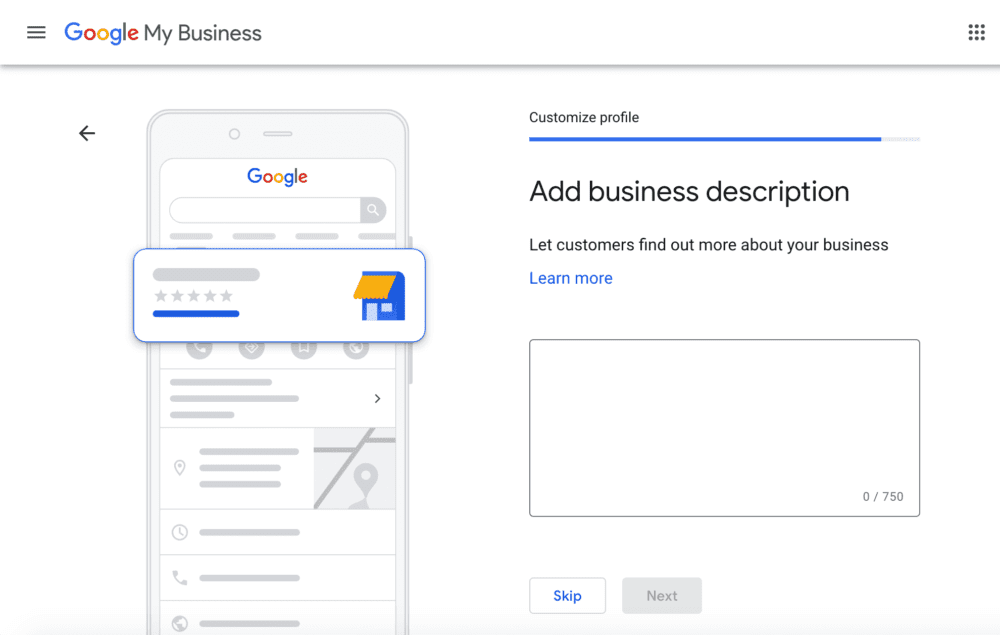1000x635 pixels.
Task: Open the Google apps grid
Action: click(x=976, y=32)
